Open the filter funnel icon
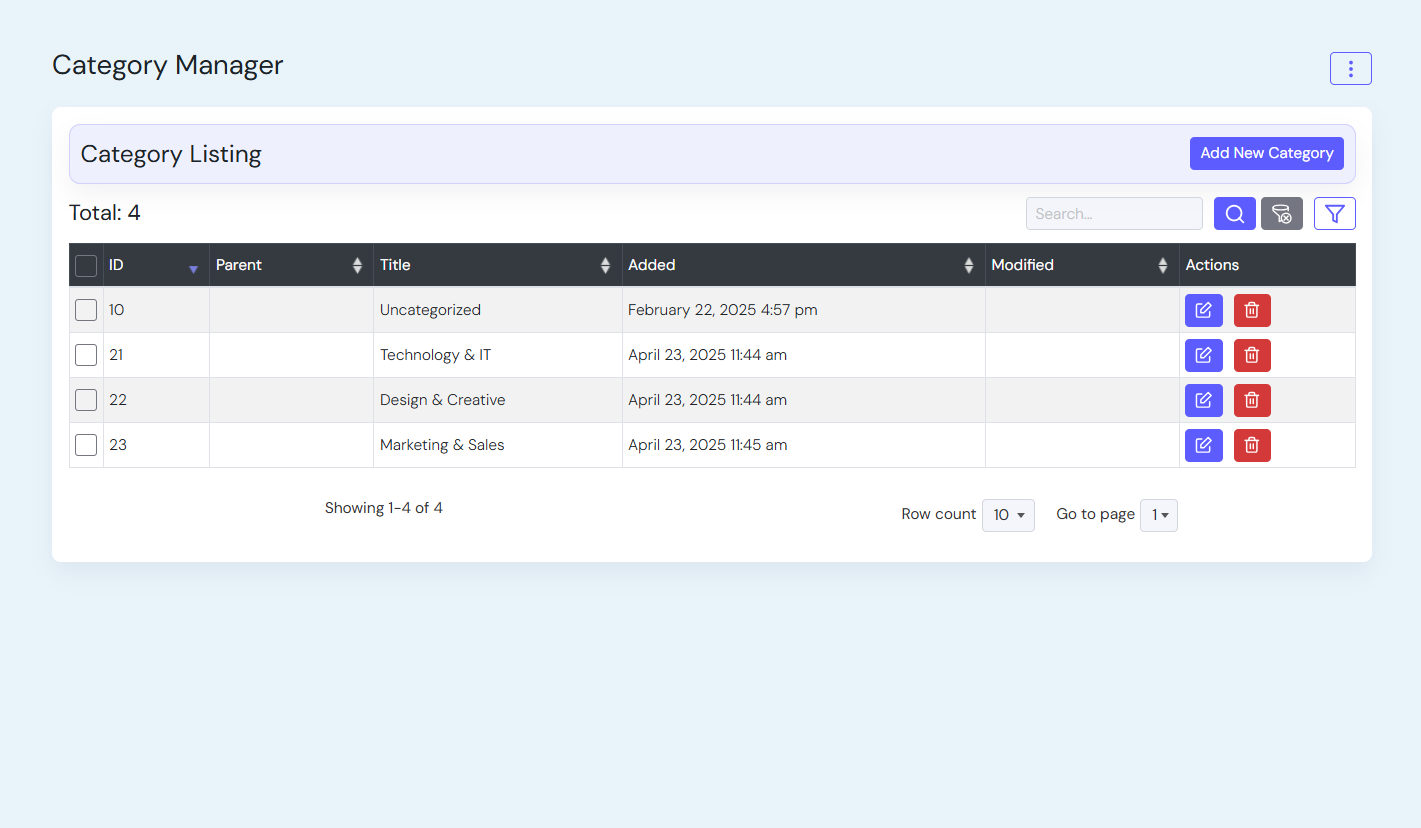 point(1334,214)
